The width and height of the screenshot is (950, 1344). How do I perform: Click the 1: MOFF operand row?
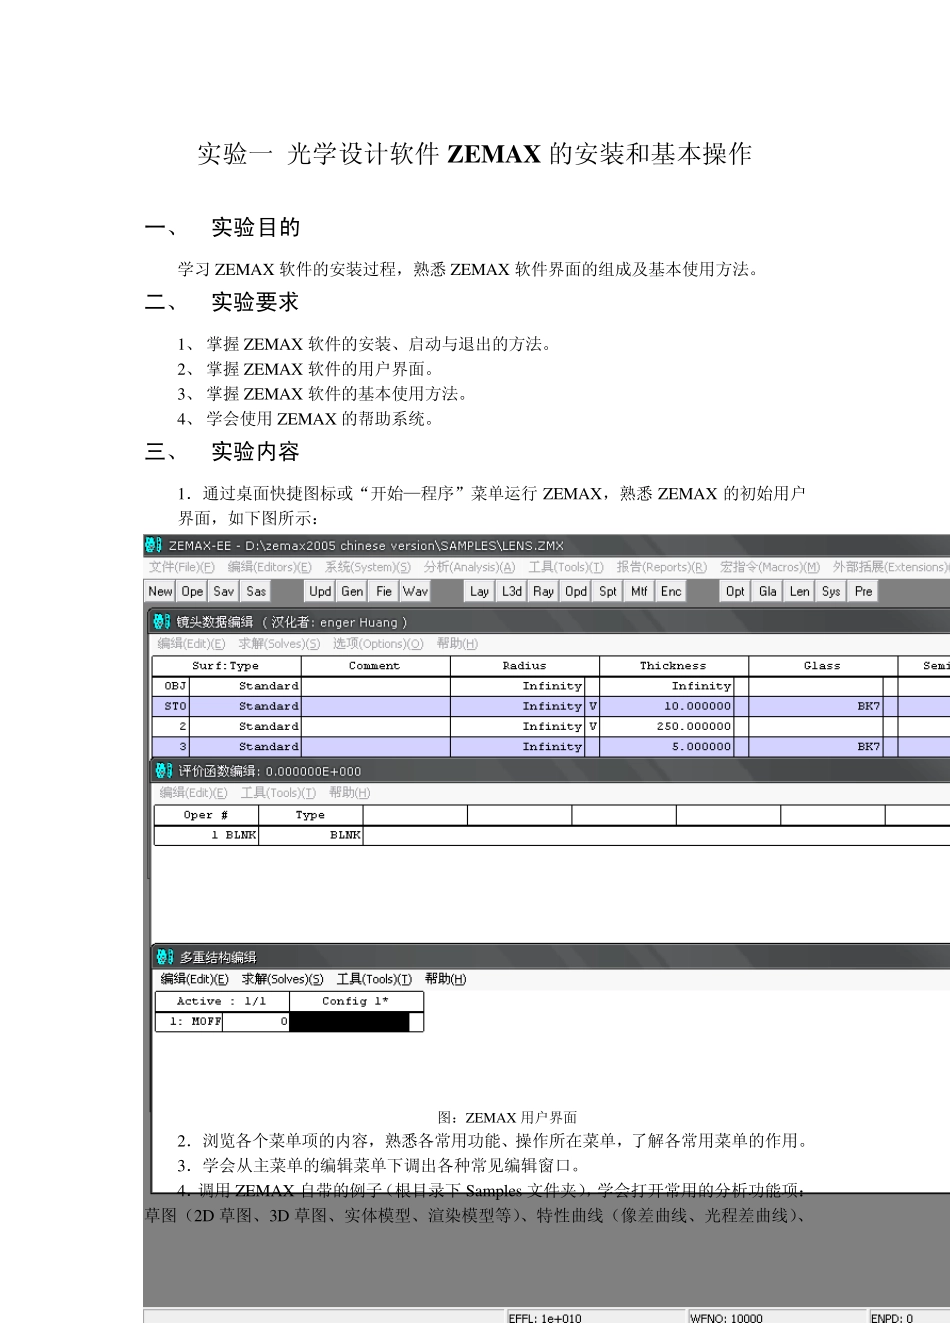pos(189,1022)
